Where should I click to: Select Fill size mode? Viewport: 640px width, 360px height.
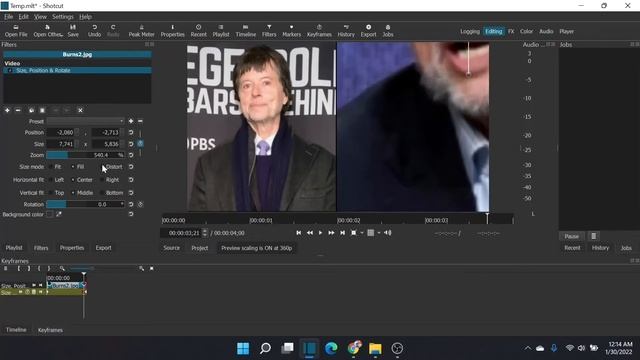[x=78, y=167]
